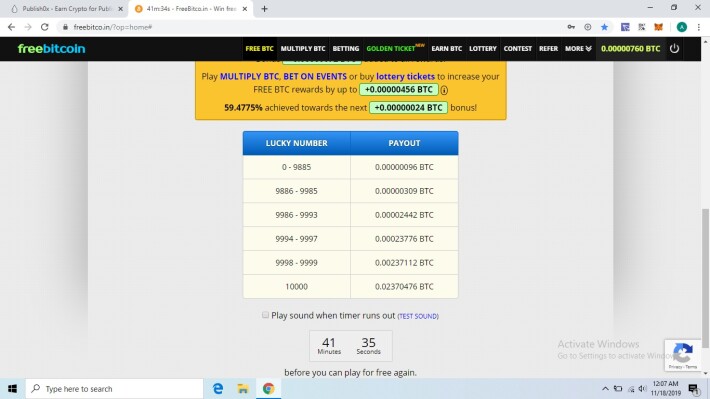The width and height of the screenshot is (710, 399).
Task: Click the info icon beside +0.00000456 BTC
Action: tap(444, 90)
